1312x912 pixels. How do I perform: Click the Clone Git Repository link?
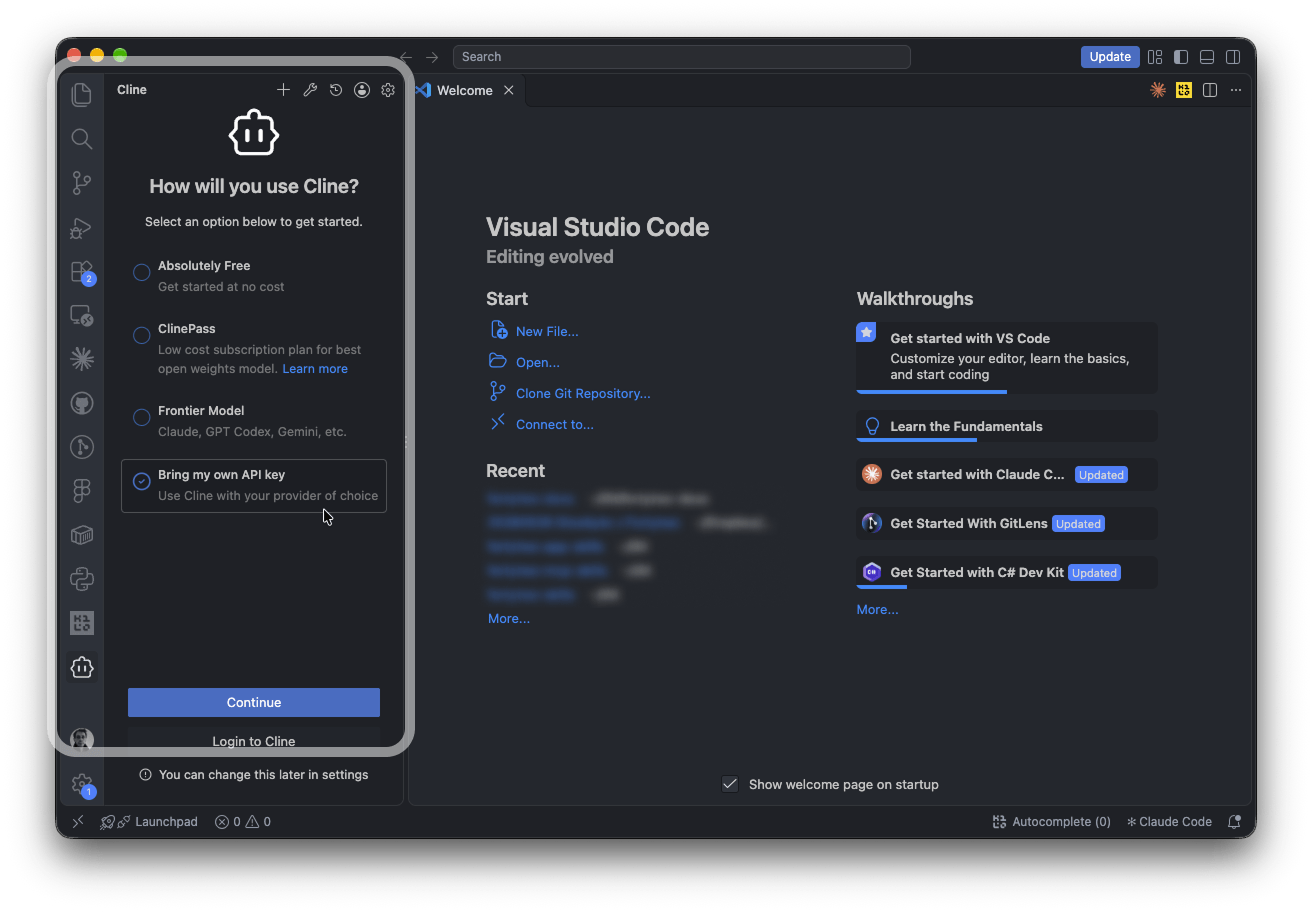point(583,393)
